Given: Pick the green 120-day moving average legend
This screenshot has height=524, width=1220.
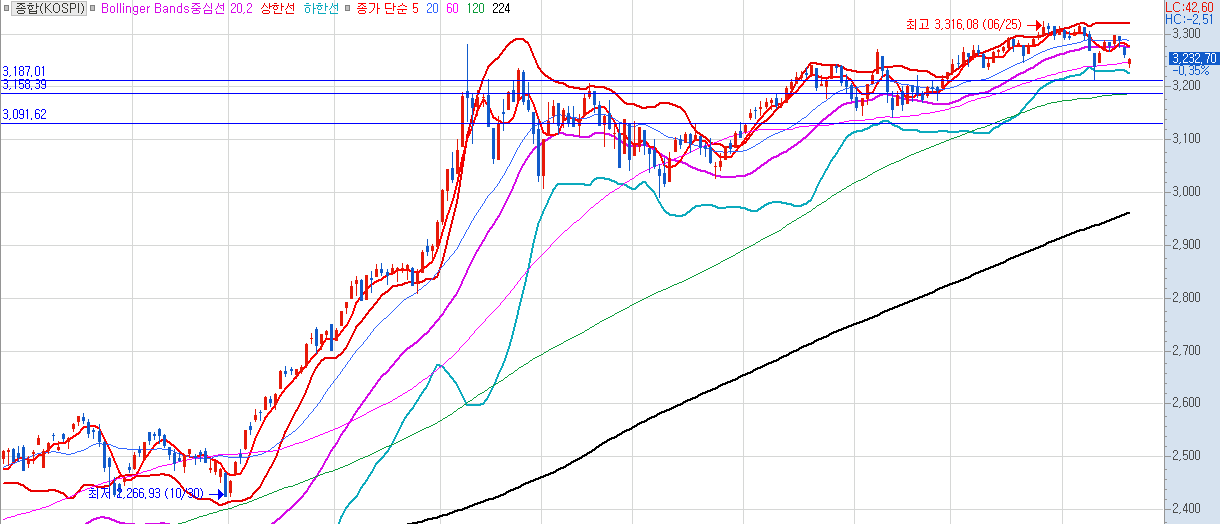Looking at the screenshot, I should click(x=476, y=8).
